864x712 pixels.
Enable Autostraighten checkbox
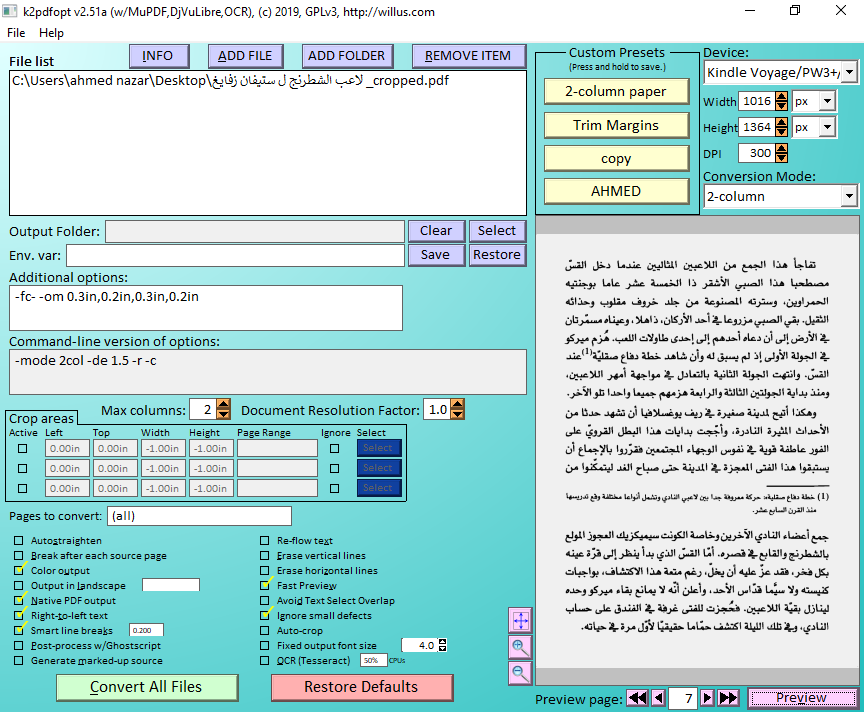click(x=19, y=540)
